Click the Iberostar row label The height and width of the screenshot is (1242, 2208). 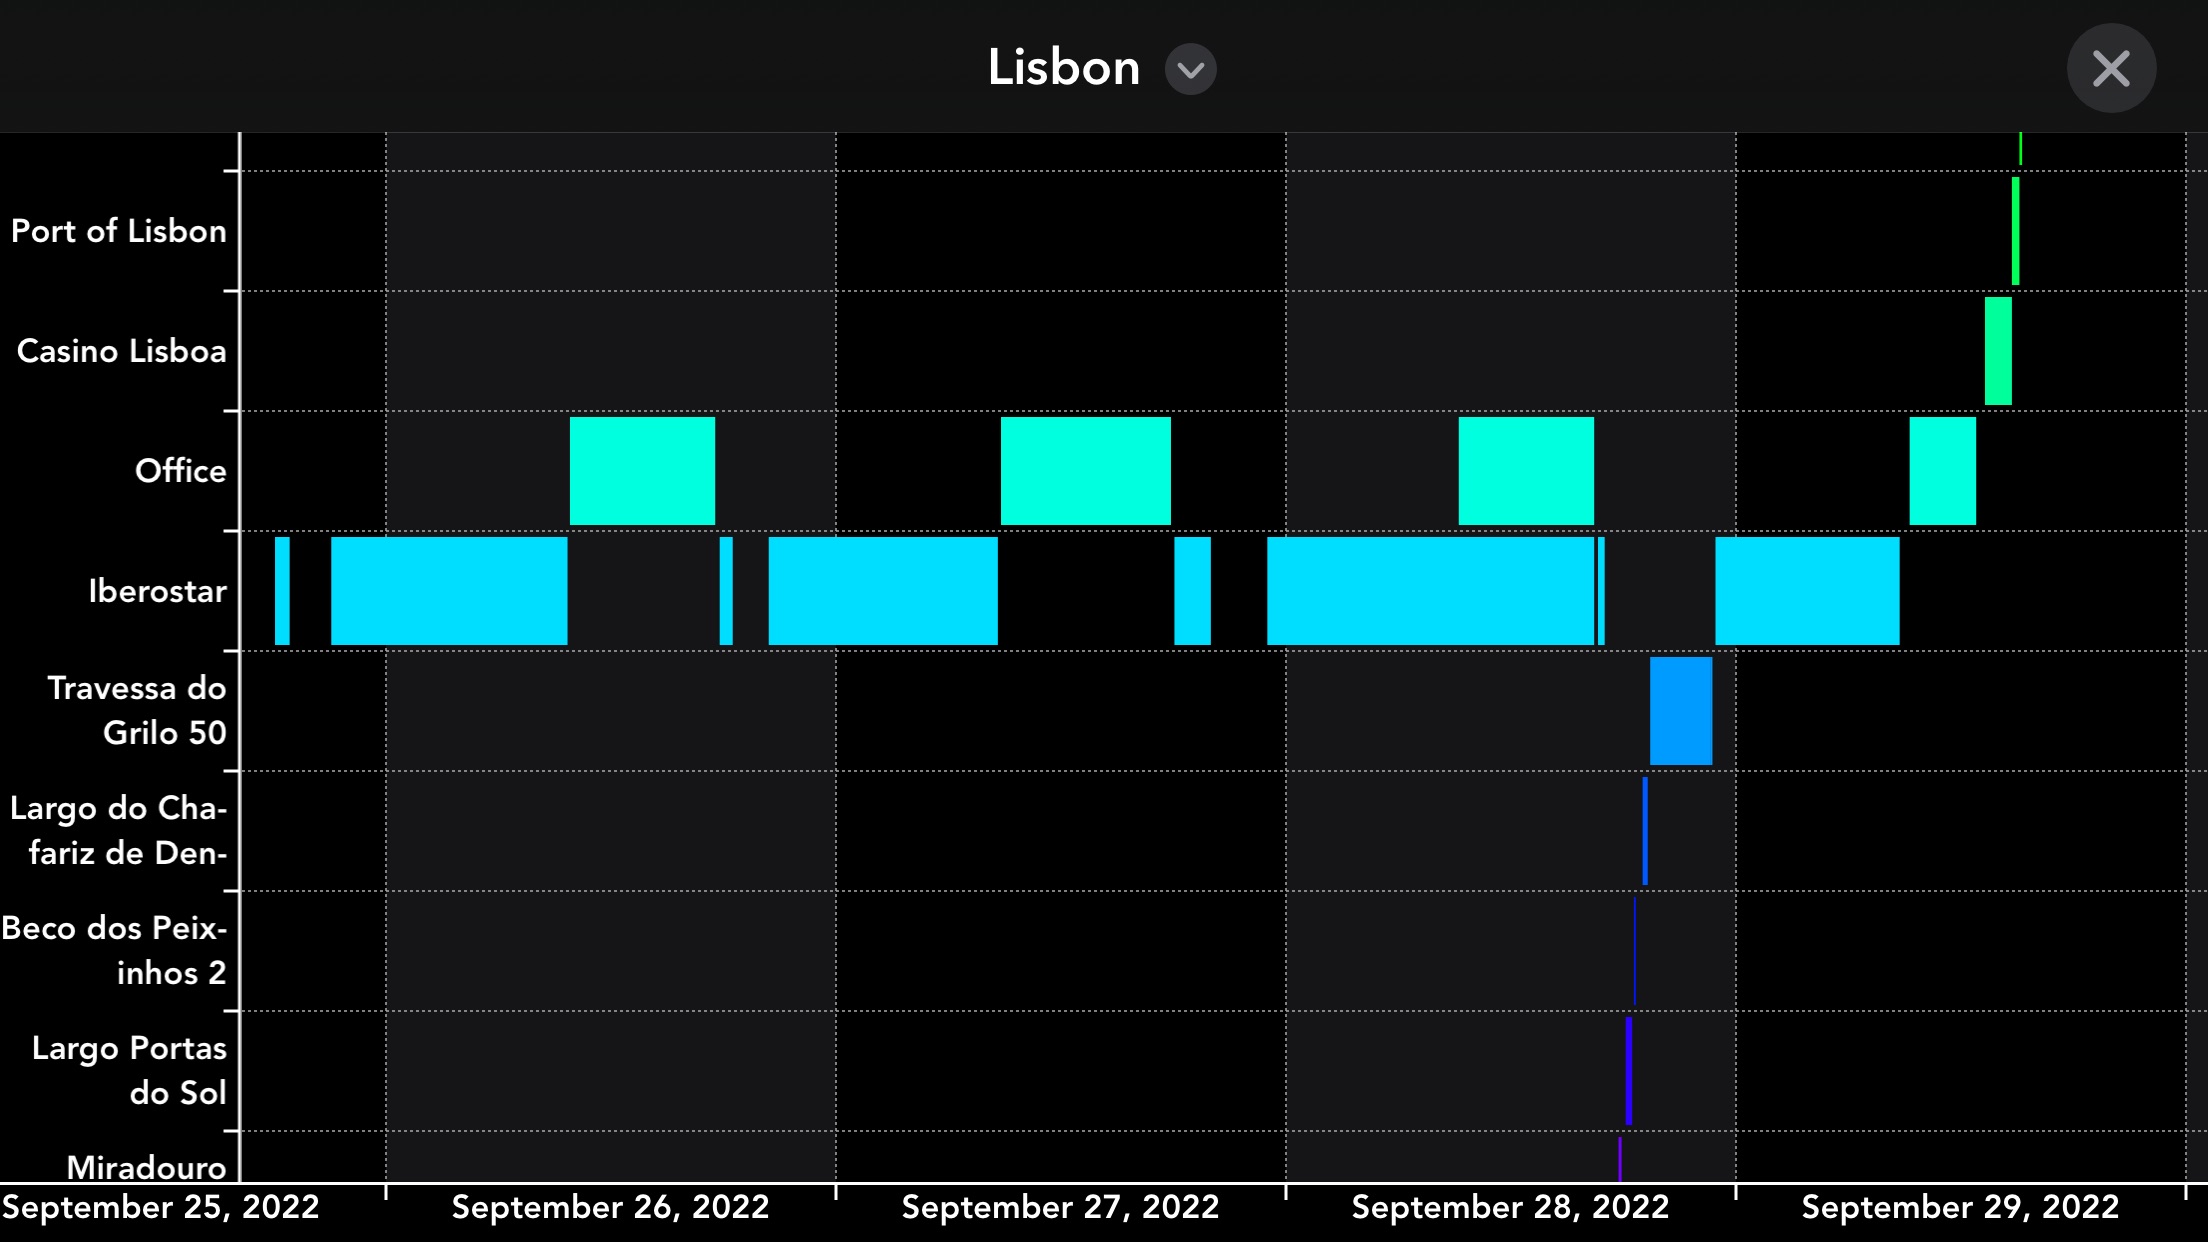tap(158, 591)
